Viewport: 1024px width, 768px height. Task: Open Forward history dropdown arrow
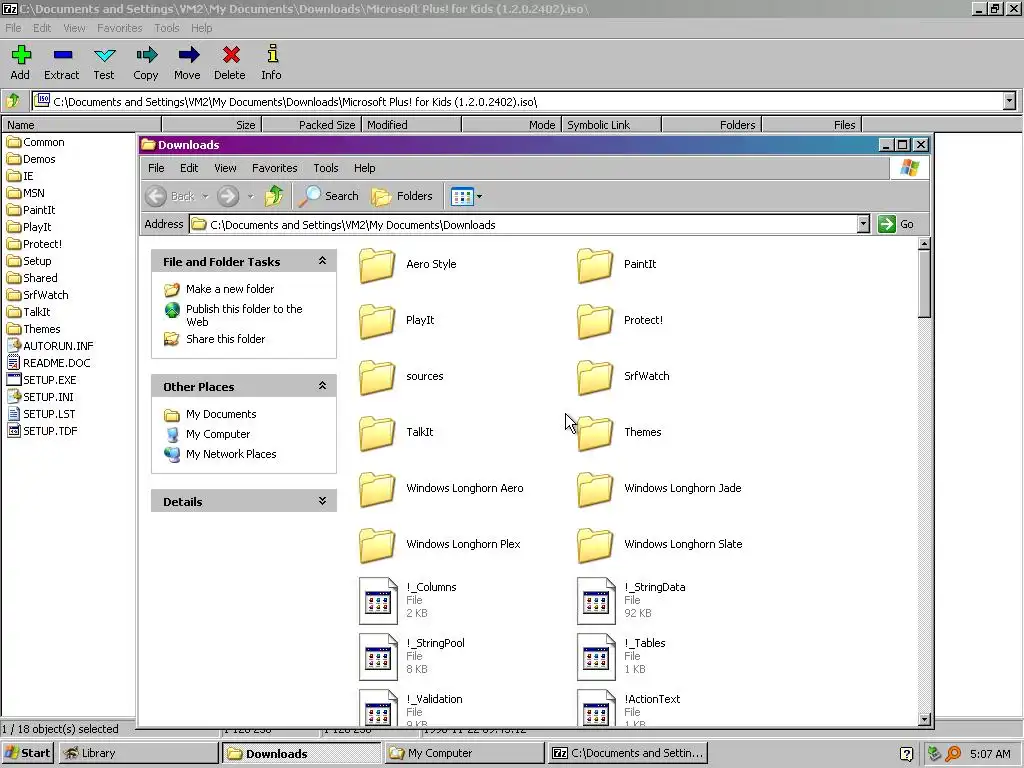click(x=250, y=196)
